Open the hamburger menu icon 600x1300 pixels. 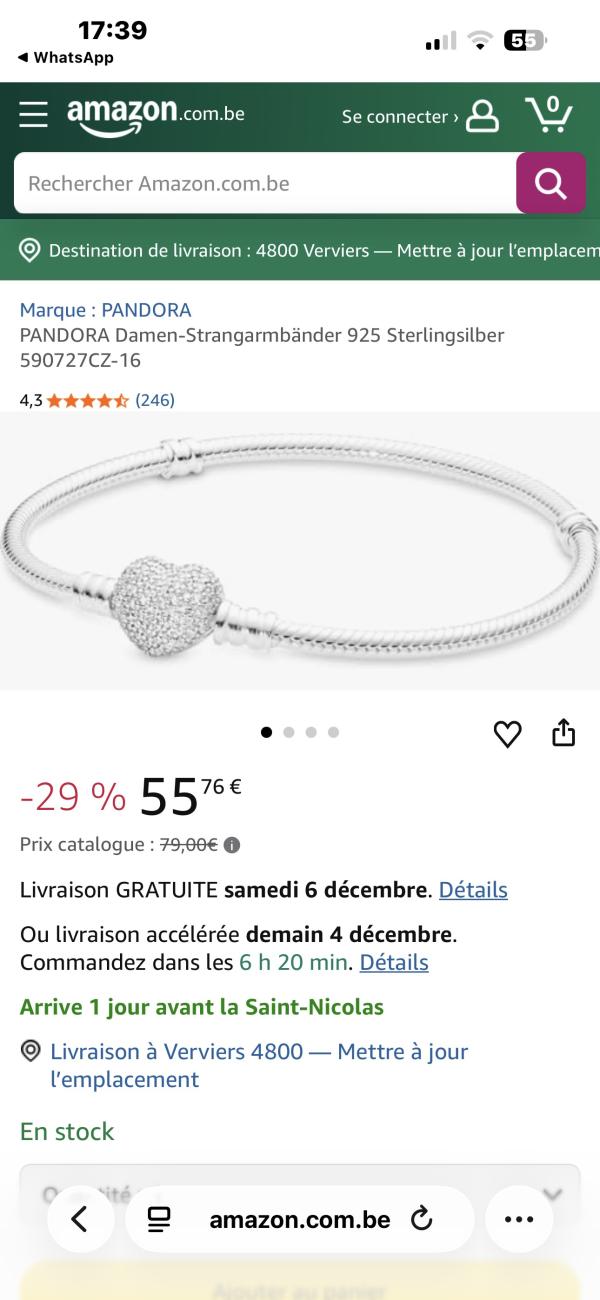(x=33, y=115)
